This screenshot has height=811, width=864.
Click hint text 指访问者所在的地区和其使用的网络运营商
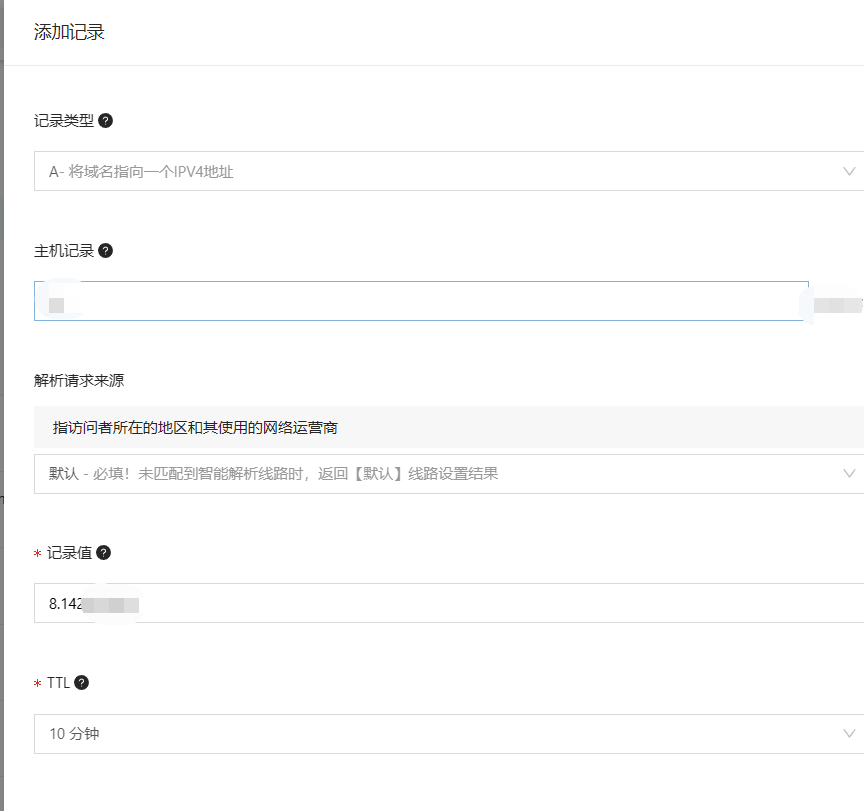(195, 428)
